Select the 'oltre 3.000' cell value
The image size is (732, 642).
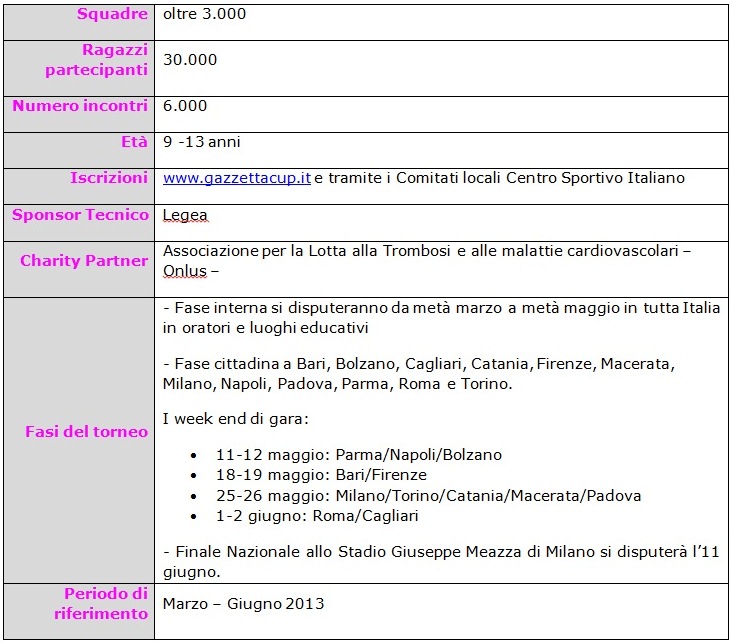(204, 14)
